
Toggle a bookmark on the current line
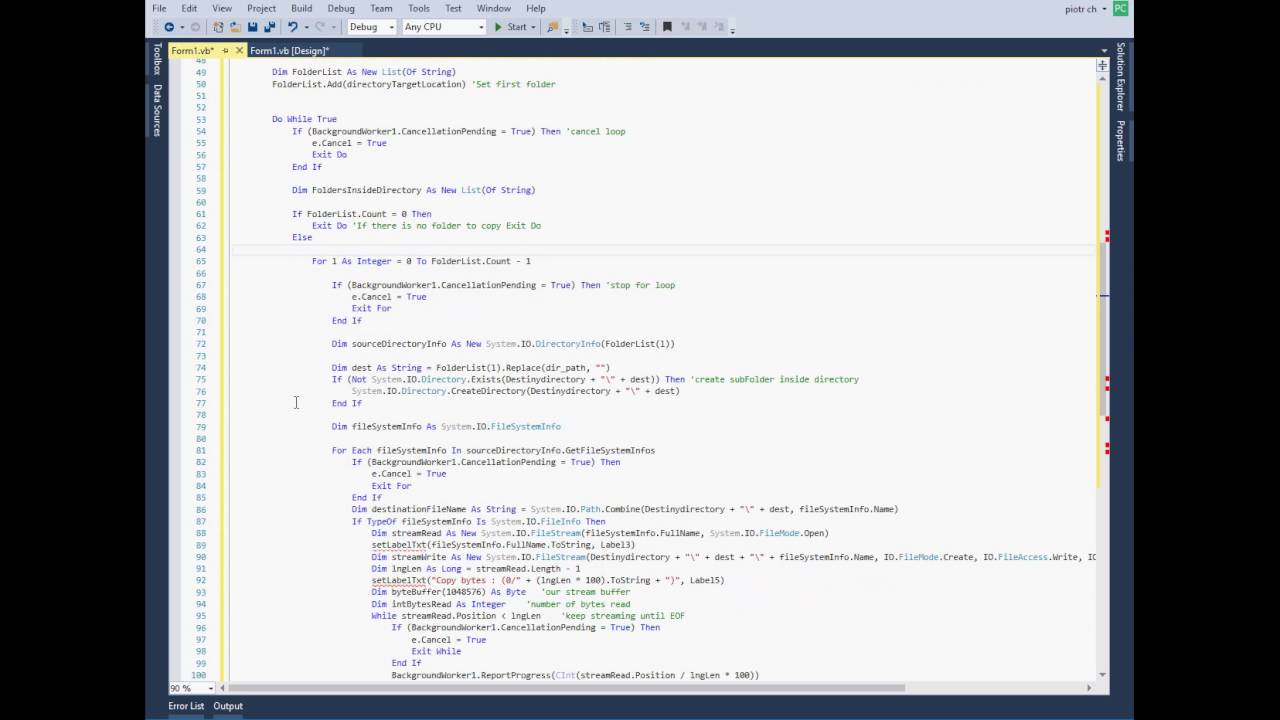coord(667,27)
